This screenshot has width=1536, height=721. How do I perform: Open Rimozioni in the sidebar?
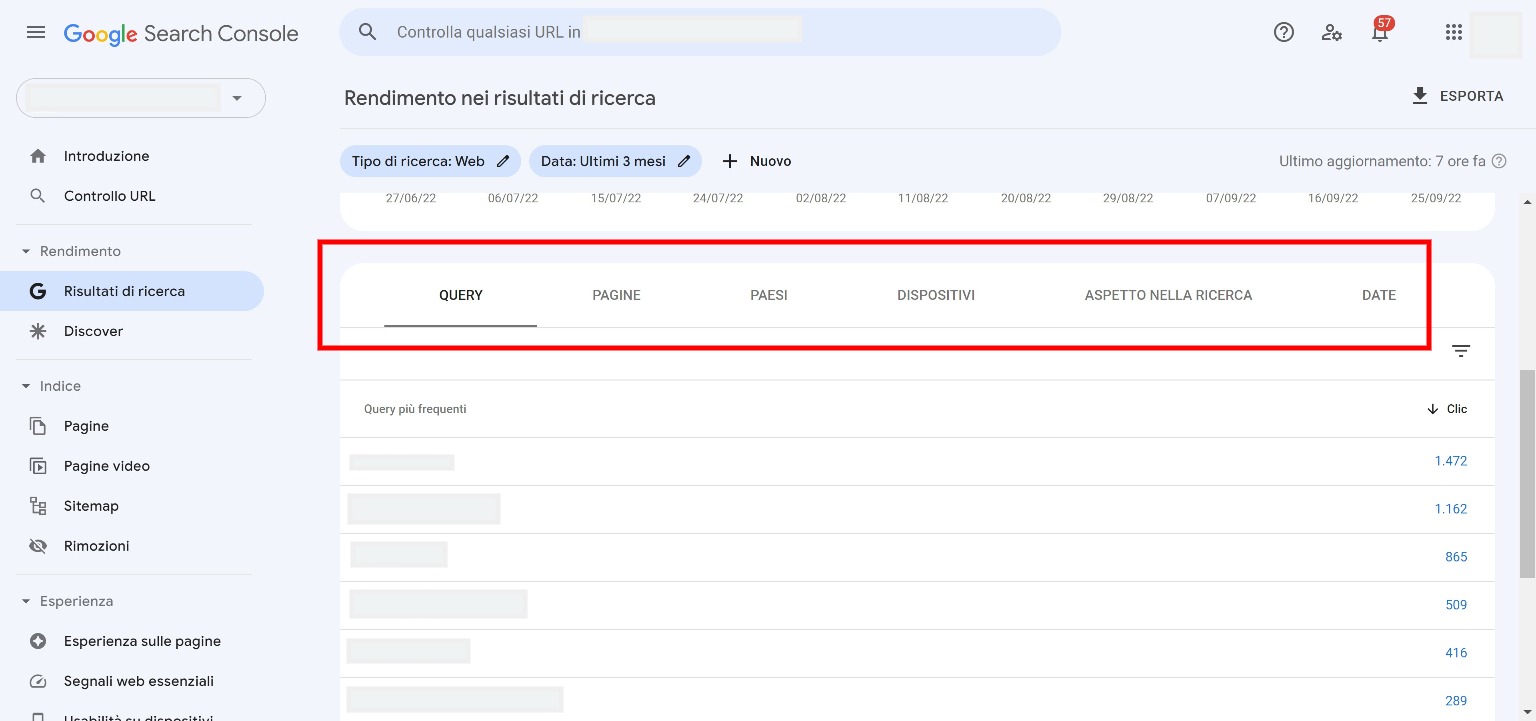coord(132,546)
